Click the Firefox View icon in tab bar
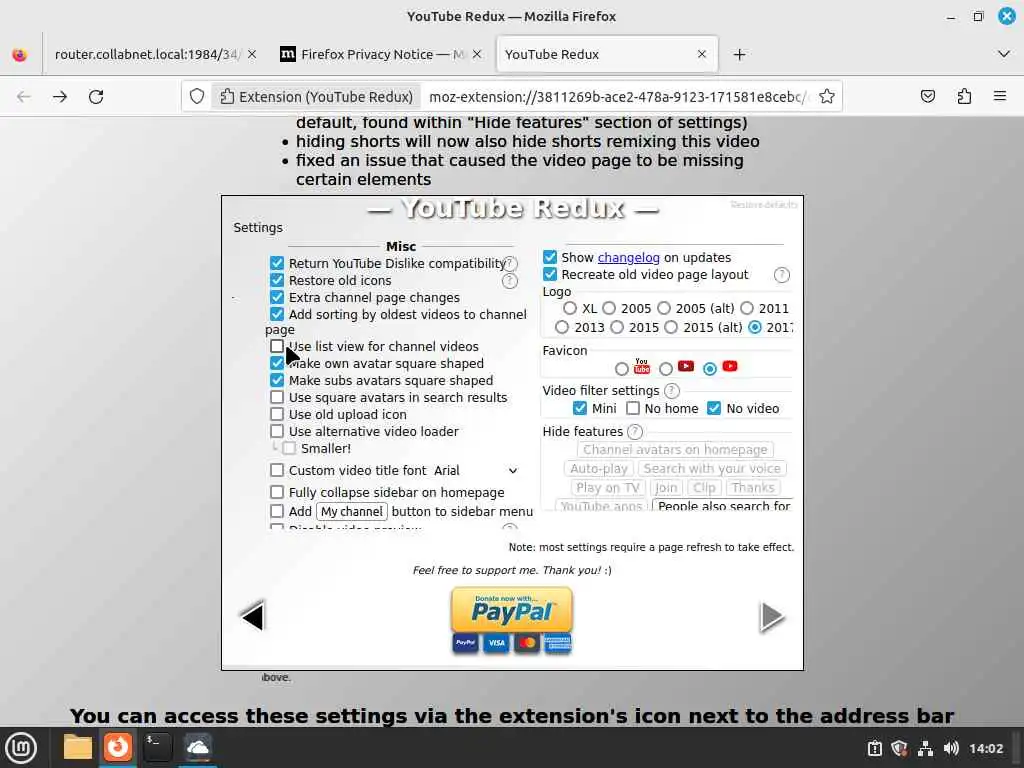 pyautogui.click(x=20, y=55)
